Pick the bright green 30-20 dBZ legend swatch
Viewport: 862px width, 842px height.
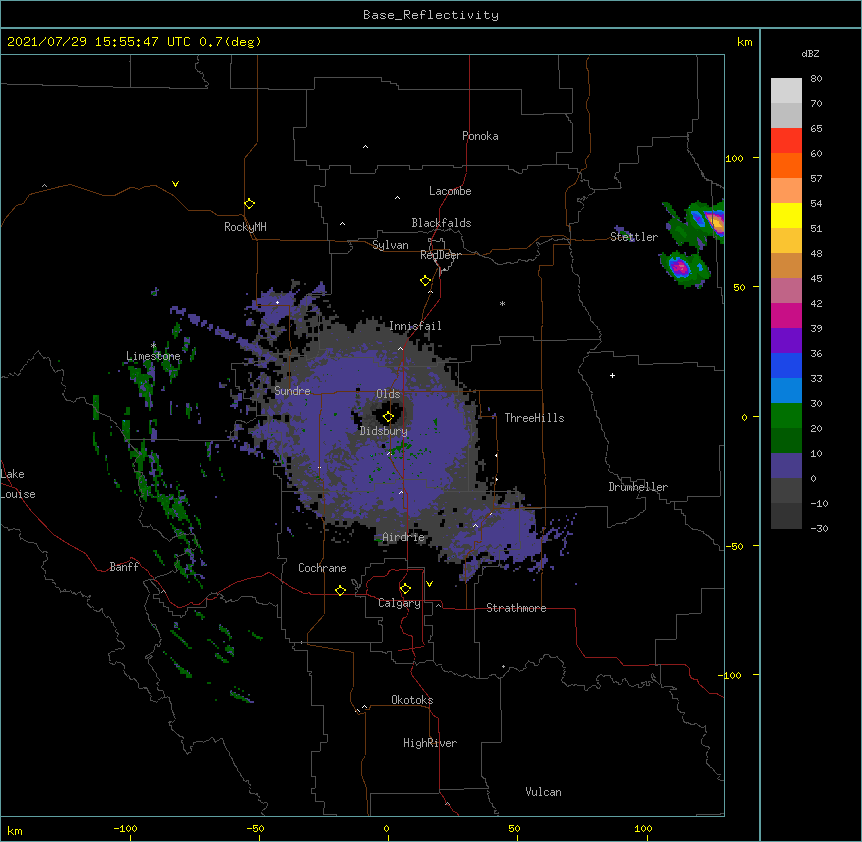coord(786,416)
